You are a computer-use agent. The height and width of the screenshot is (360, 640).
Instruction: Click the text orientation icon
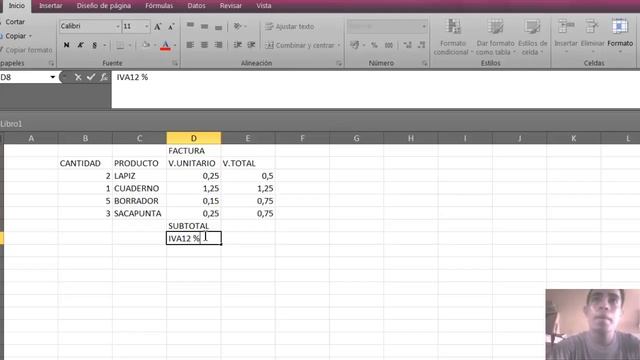tap(237, 27)
